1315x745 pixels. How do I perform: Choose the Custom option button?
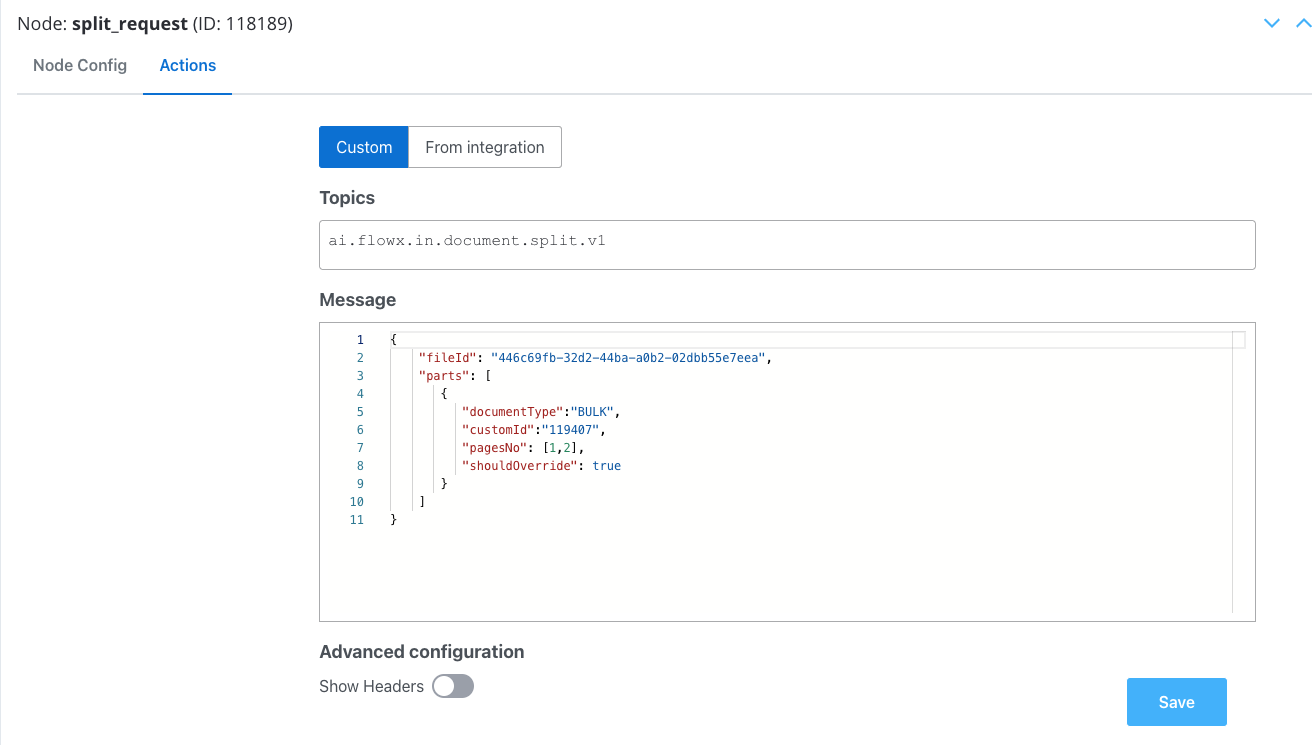coord(364,147)
